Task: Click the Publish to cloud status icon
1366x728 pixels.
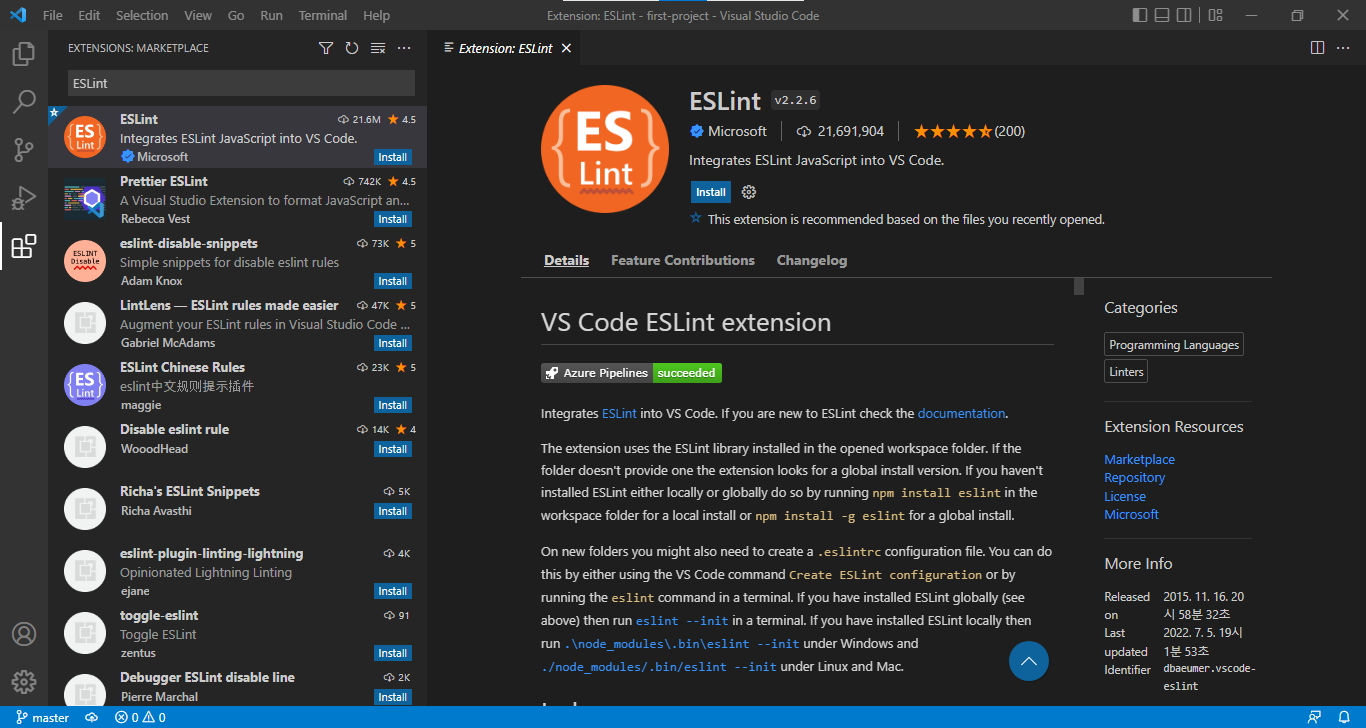Action: (91, 718)
